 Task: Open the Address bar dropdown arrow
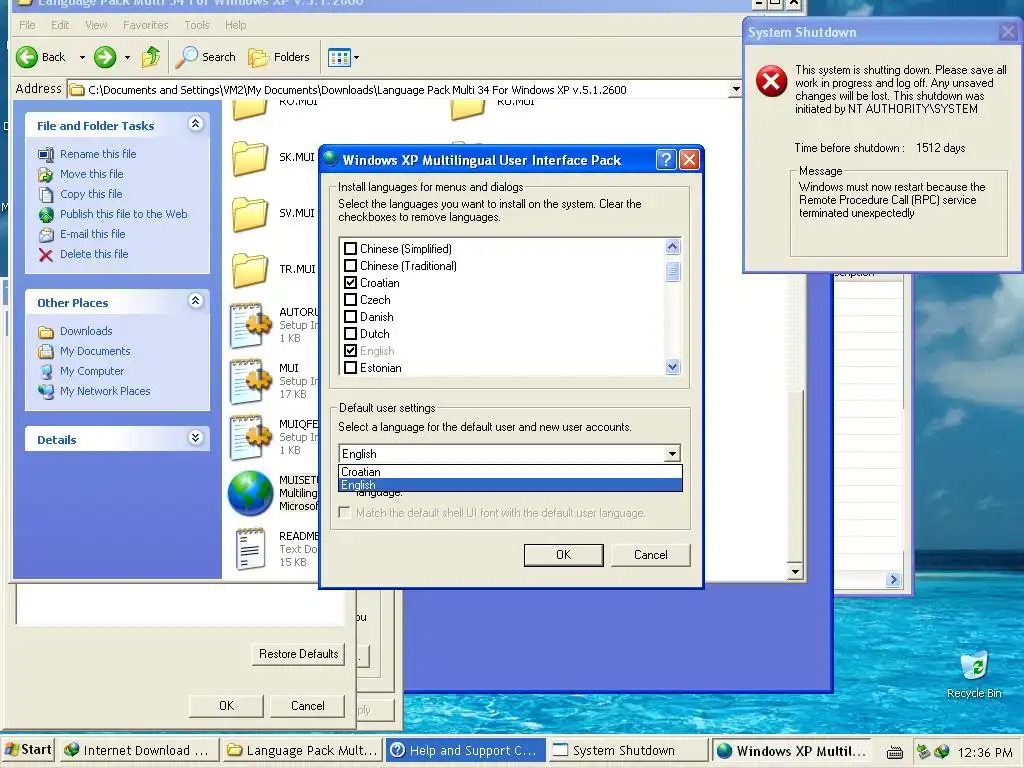click(735, 89)
